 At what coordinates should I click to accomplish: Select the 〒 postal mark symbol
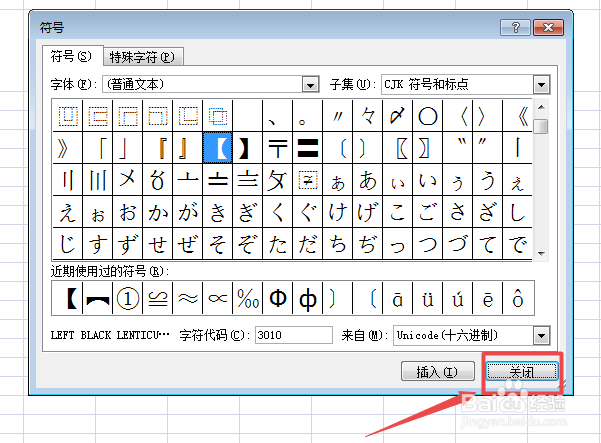coord(278,148)
